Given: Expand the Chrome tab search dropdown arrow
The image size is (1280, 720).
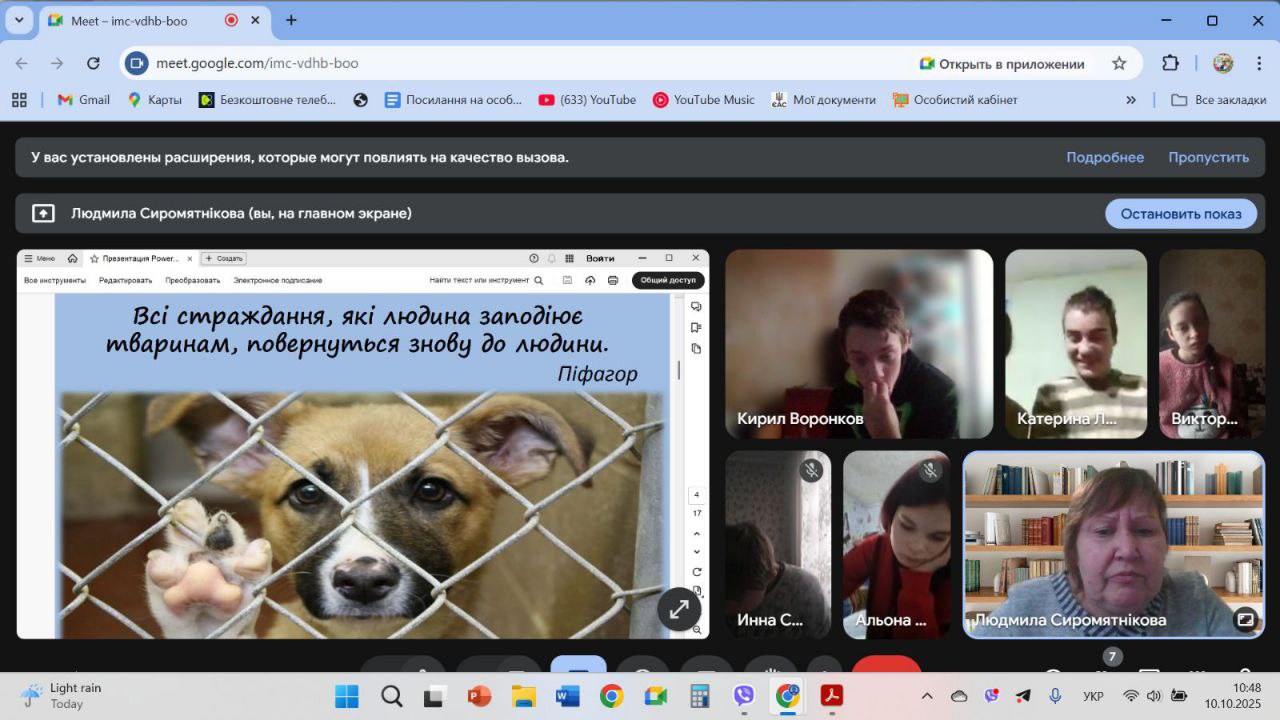Looking at the screenshot, I should pyautogui.click(x=19, y=20).
